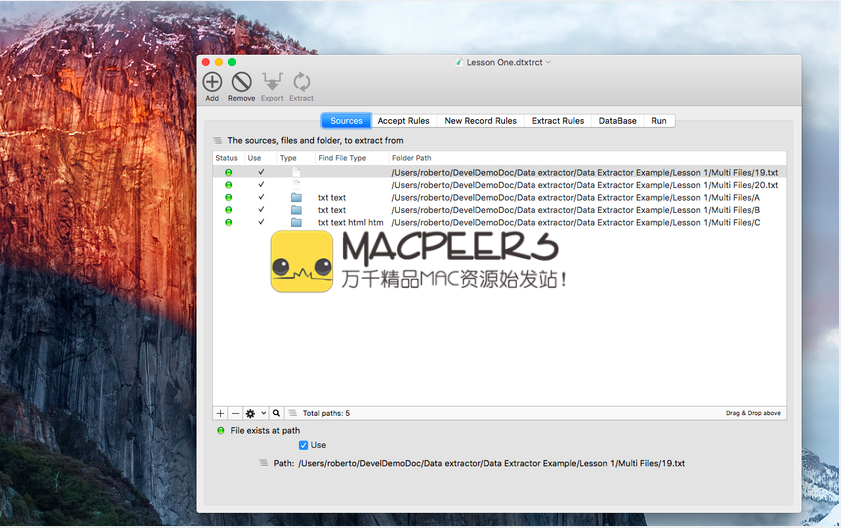Toggle the Use checkmark for the 20.txt row

click(261, 185)
